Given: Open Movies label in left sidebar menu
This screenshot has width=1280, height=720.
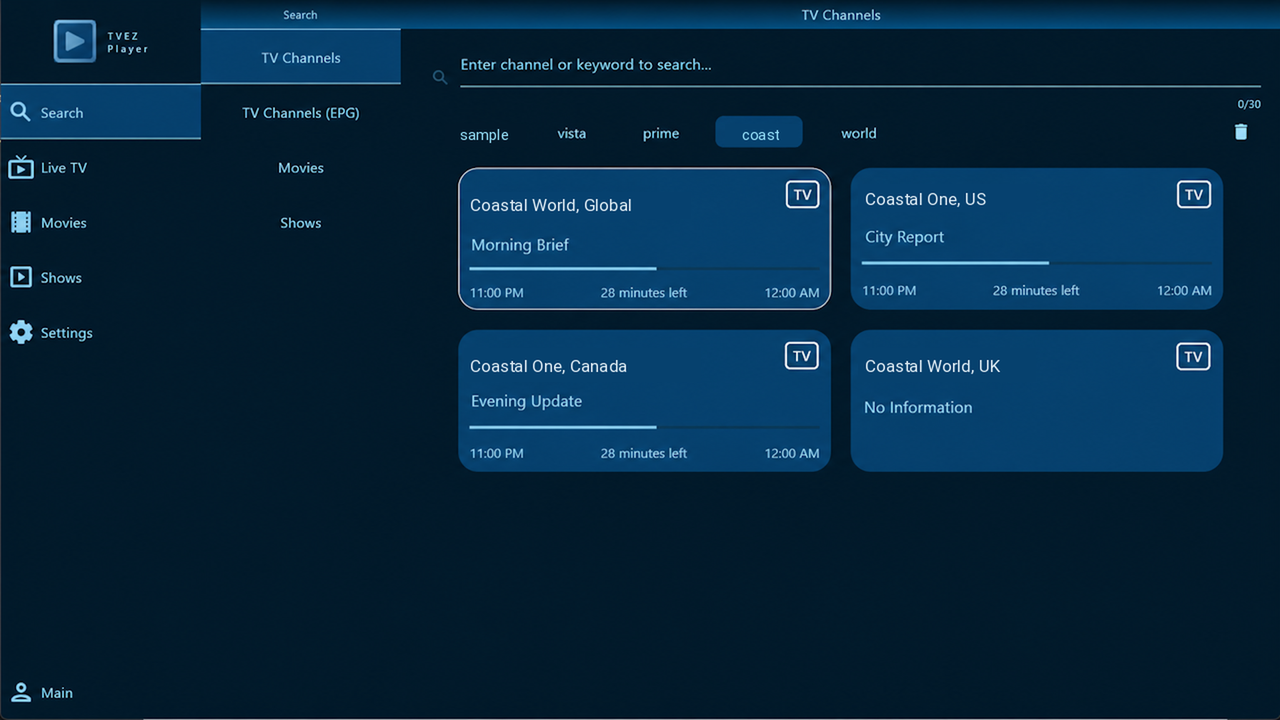Looking at the screenshot, I should click(x=64, y=222).
